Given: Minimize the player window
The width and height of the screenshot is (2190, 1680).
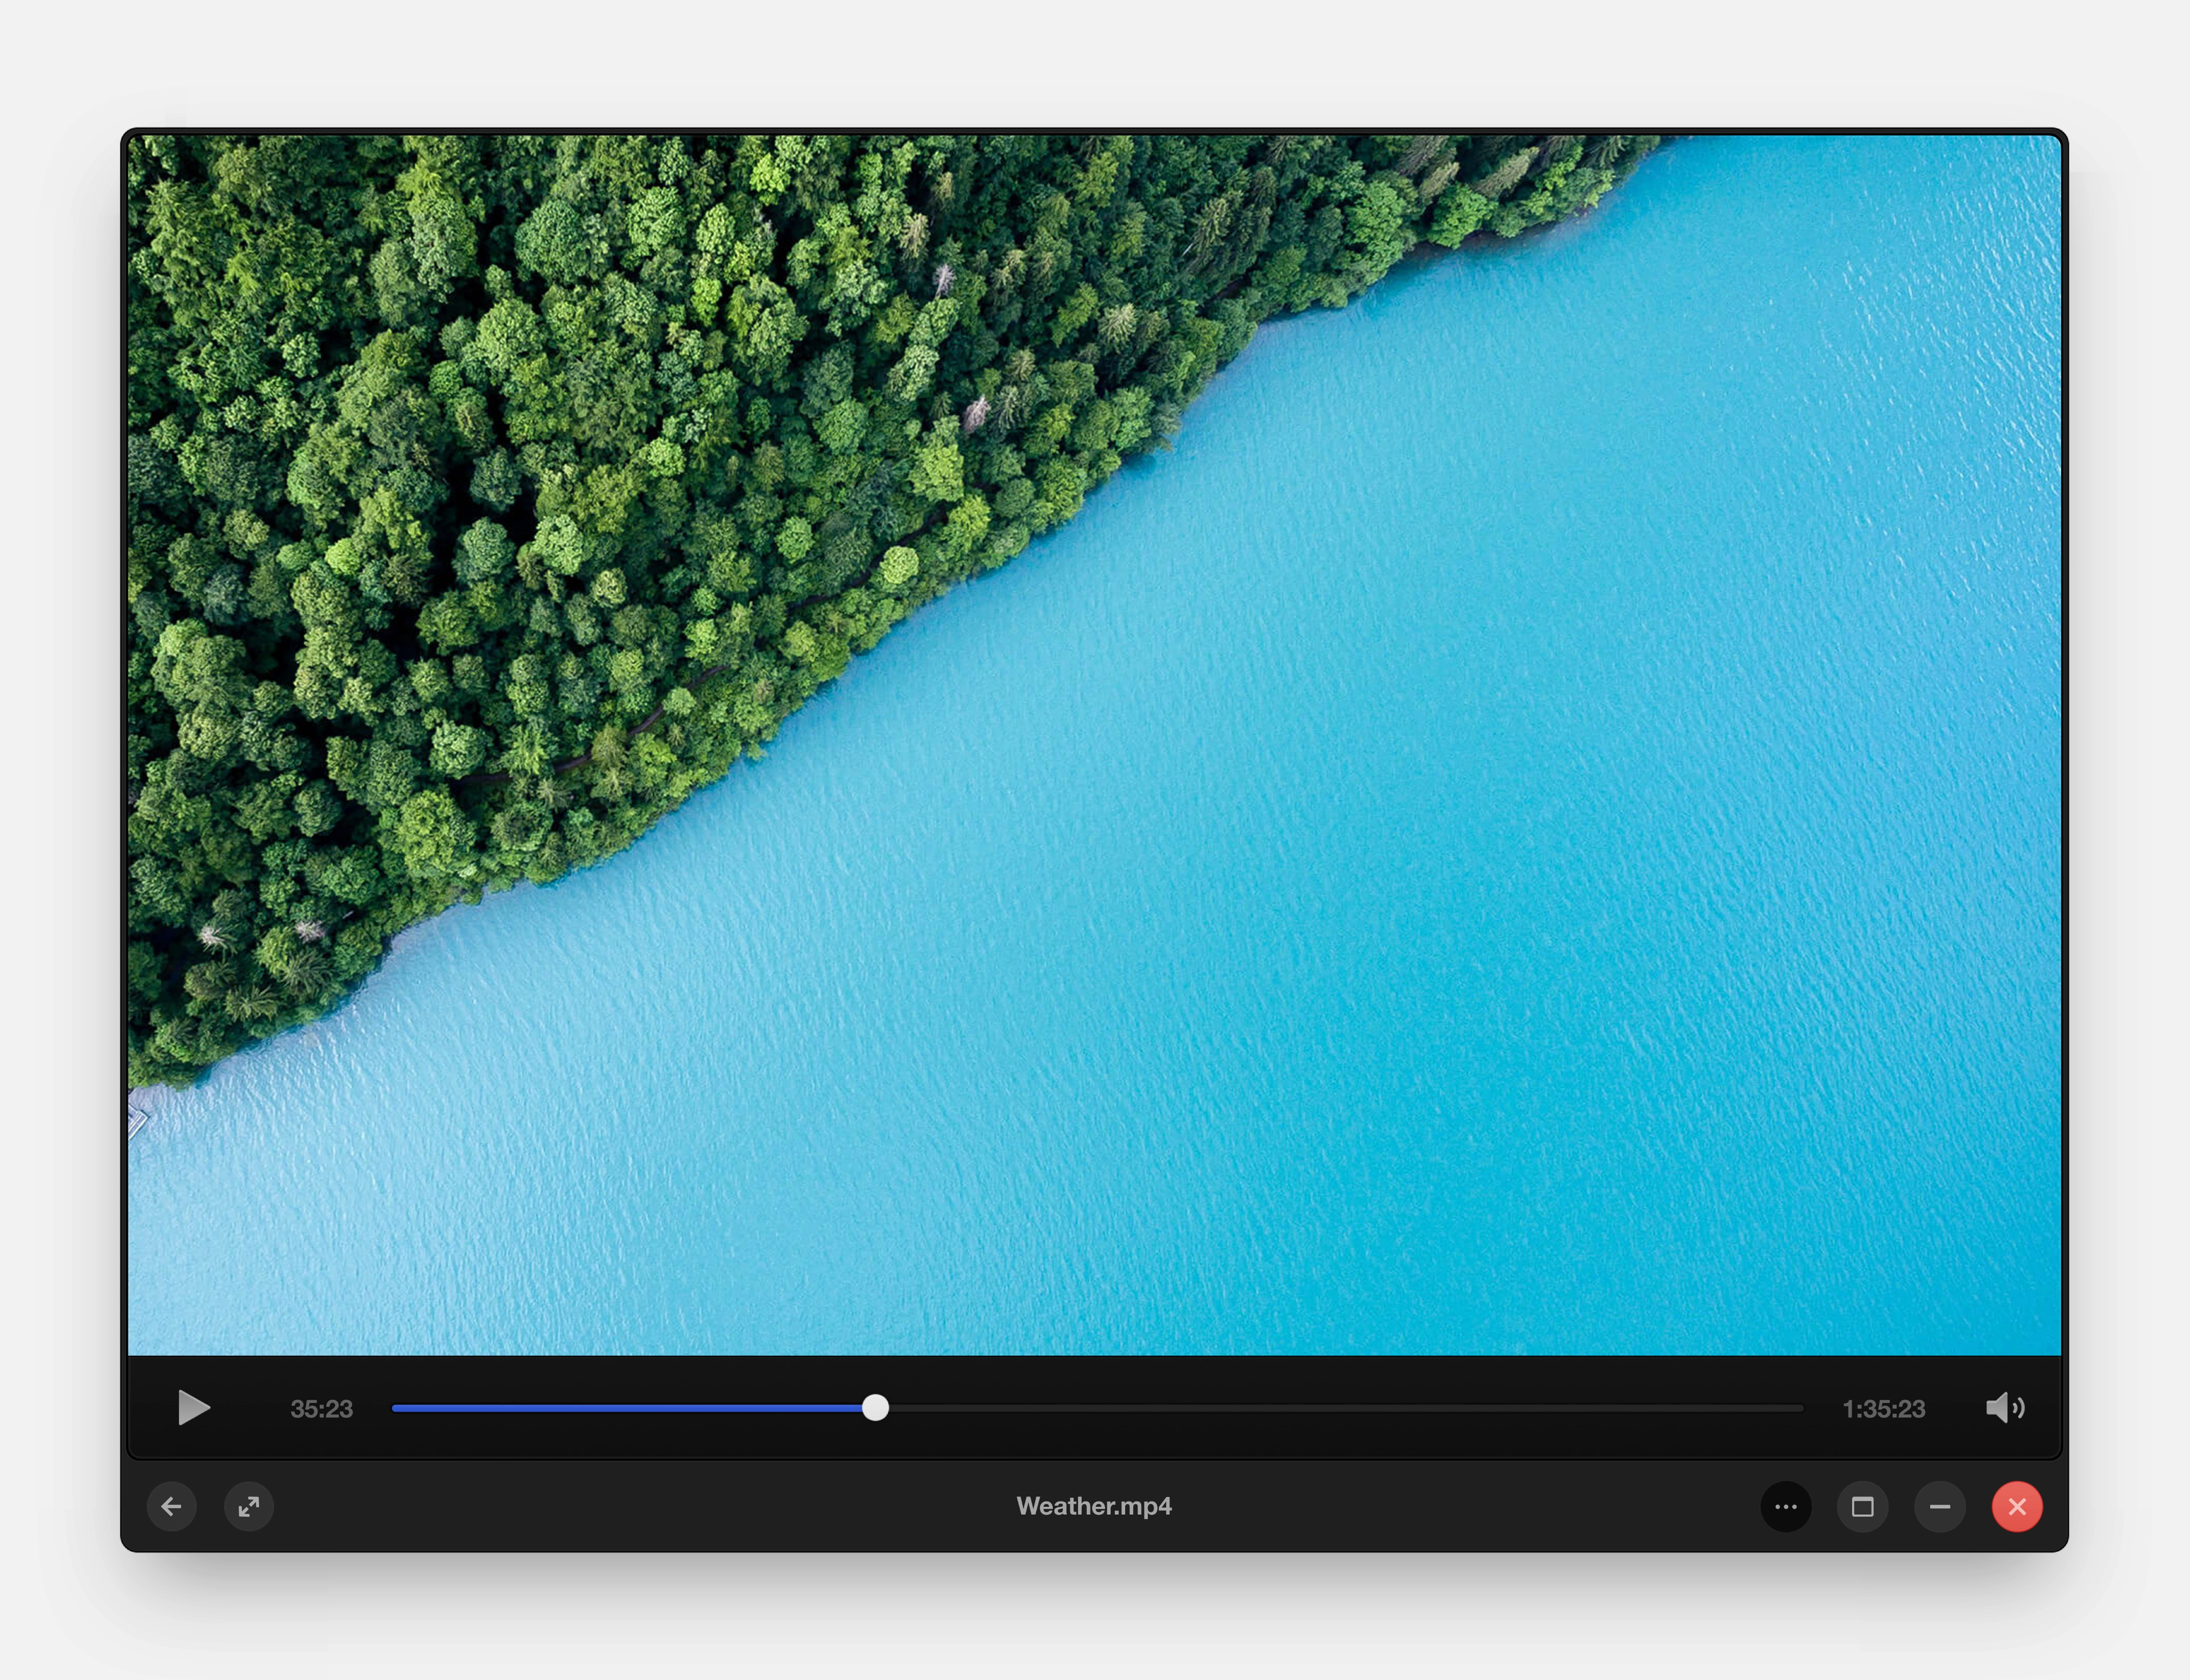Looking at the screenshot, I should [1940, 1506].
